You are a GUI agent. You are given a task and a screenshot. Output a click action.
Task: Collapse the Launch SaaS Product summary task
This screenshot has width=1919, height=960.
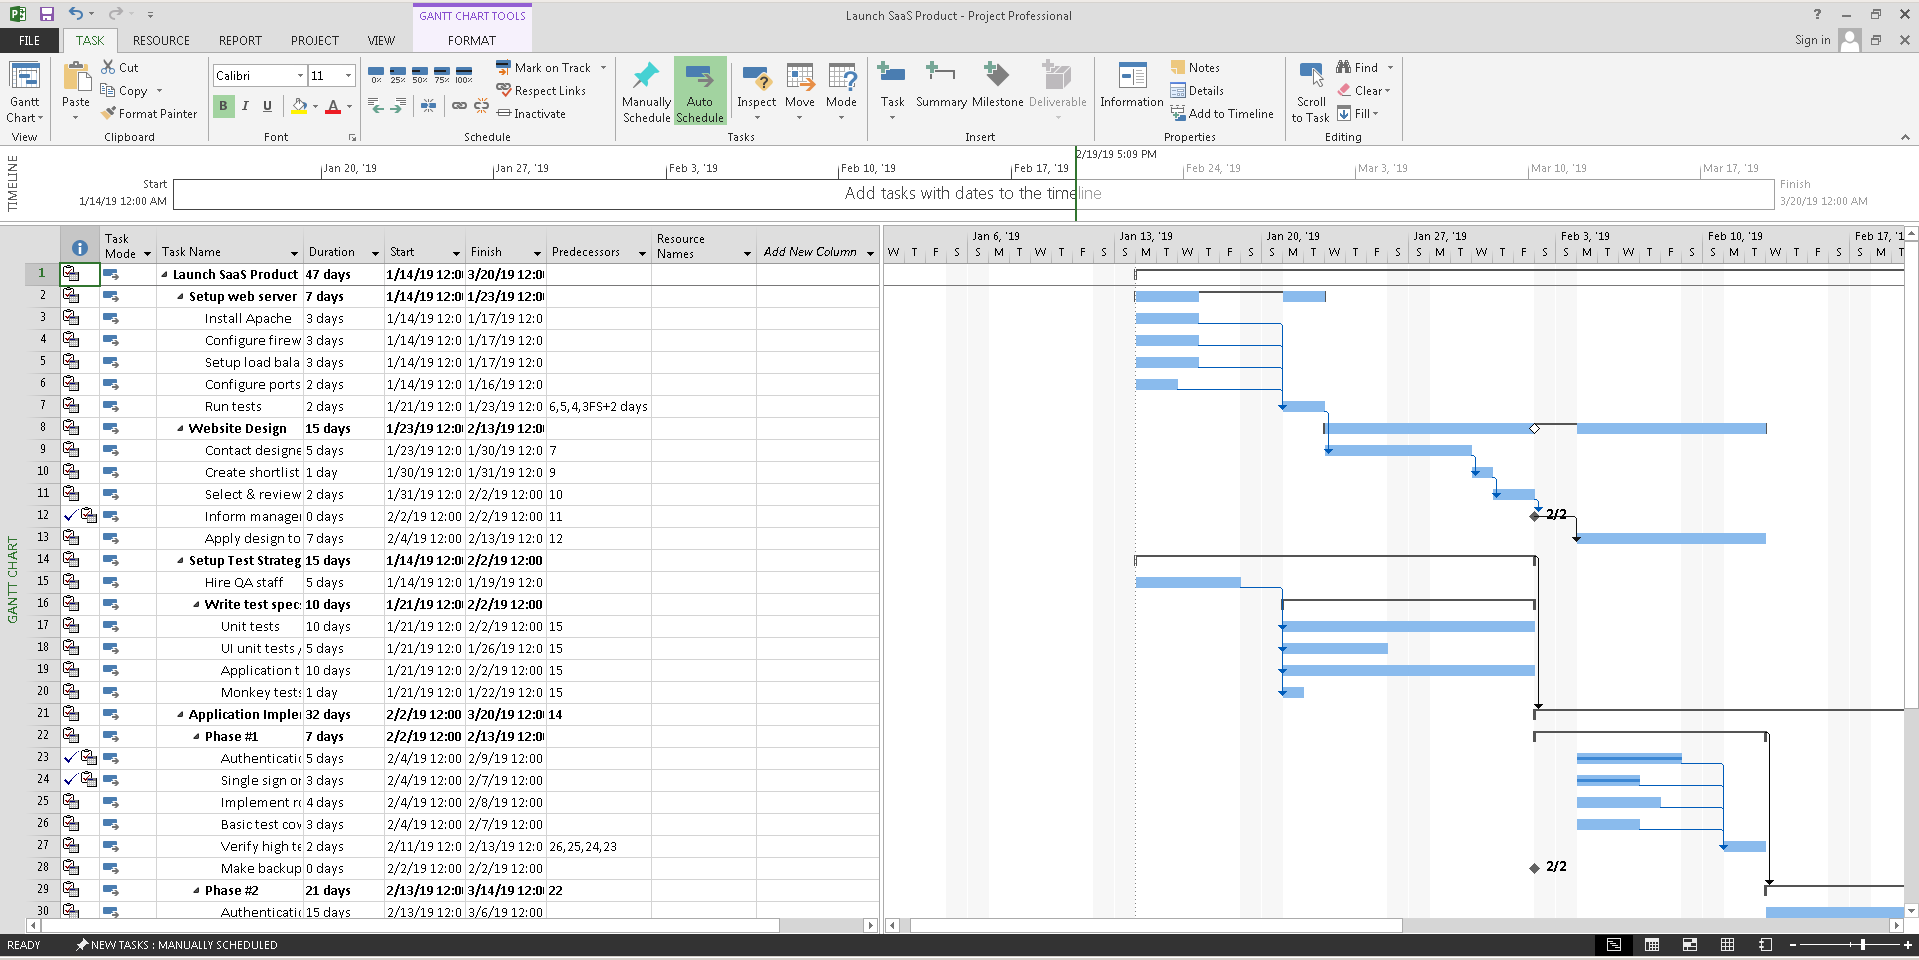[x=164, y=275]
